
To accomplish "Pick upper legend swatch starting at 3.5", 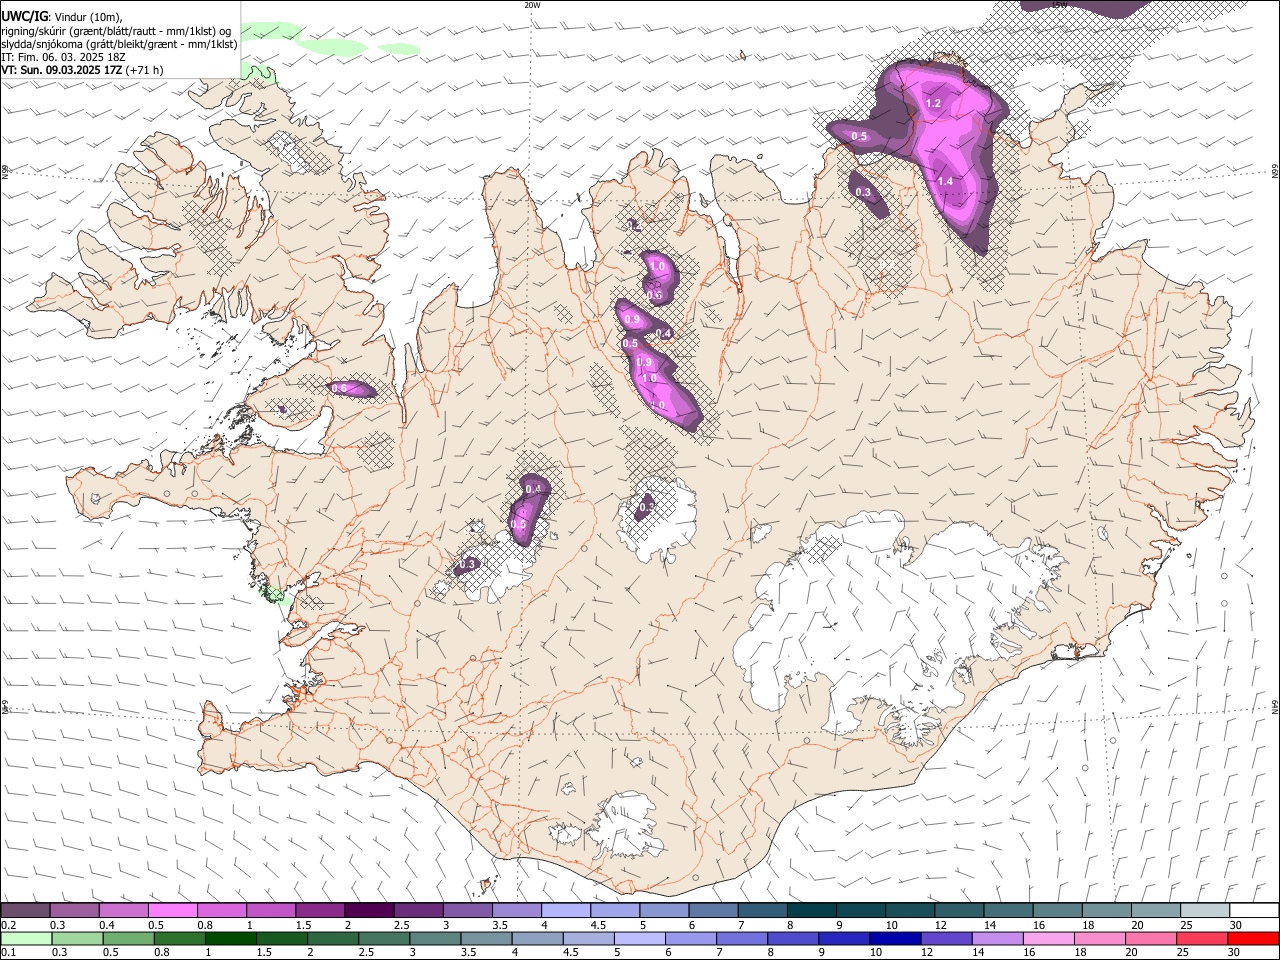I will click(516, 910).
